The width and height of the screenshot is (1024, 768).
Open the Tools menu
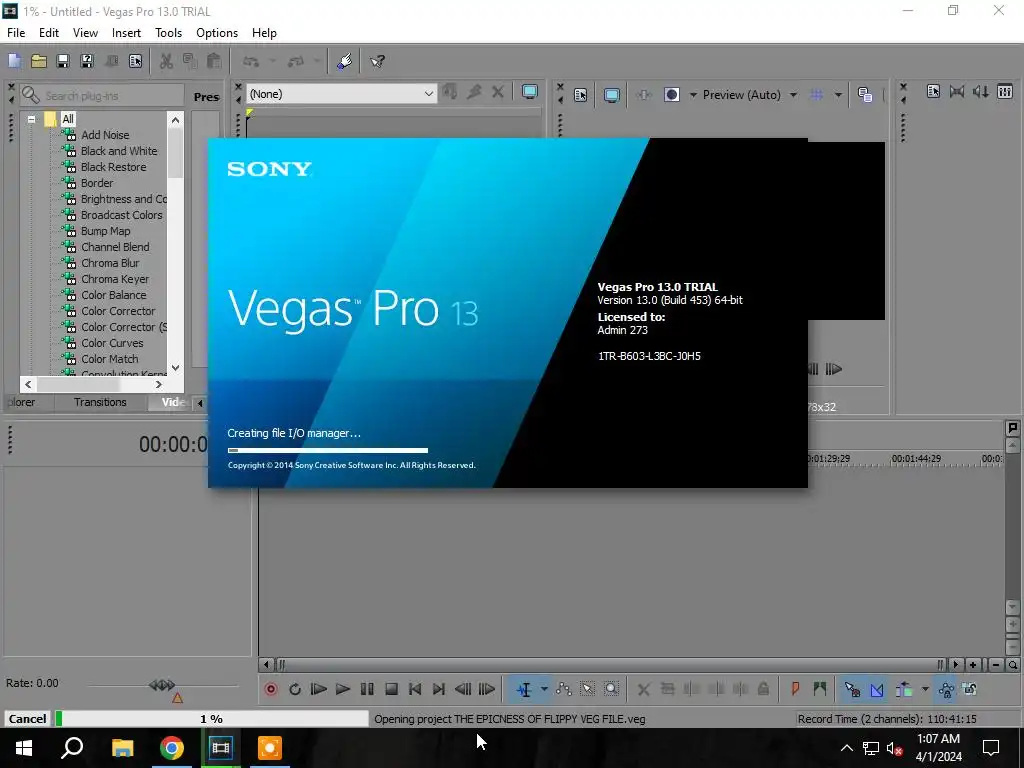pos(168,33)
